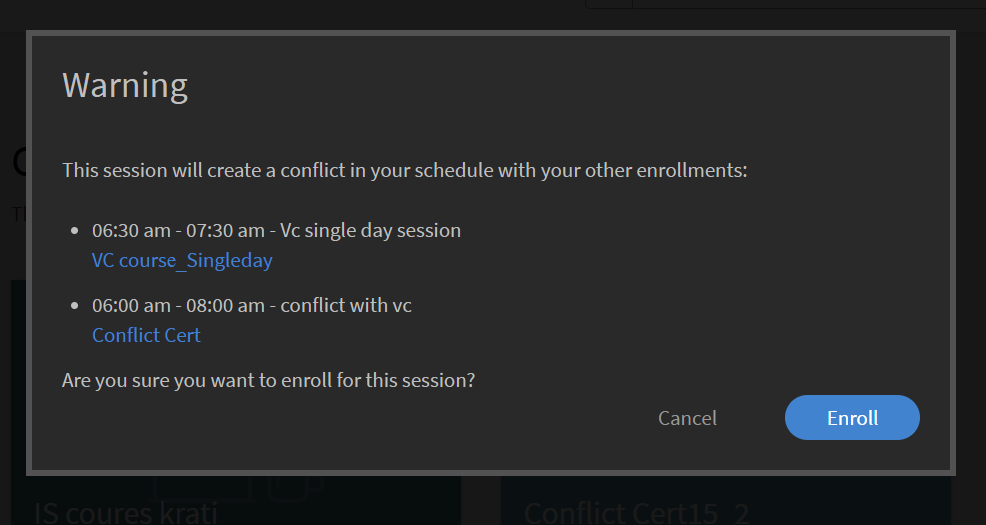Select the Conflict Cert15_2 card title

click(635, 512)
